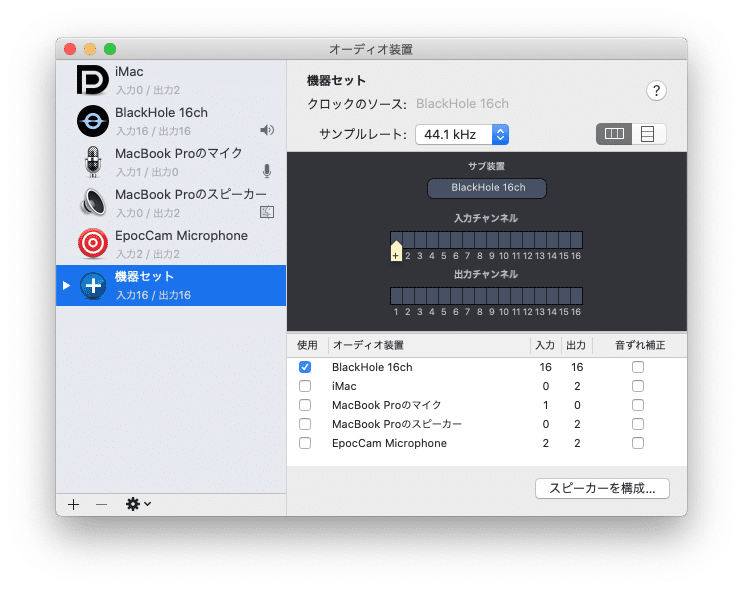The image size is (743, 590).
Task: Open the gear action menu dropdown
Action: [x=138, y=504]
